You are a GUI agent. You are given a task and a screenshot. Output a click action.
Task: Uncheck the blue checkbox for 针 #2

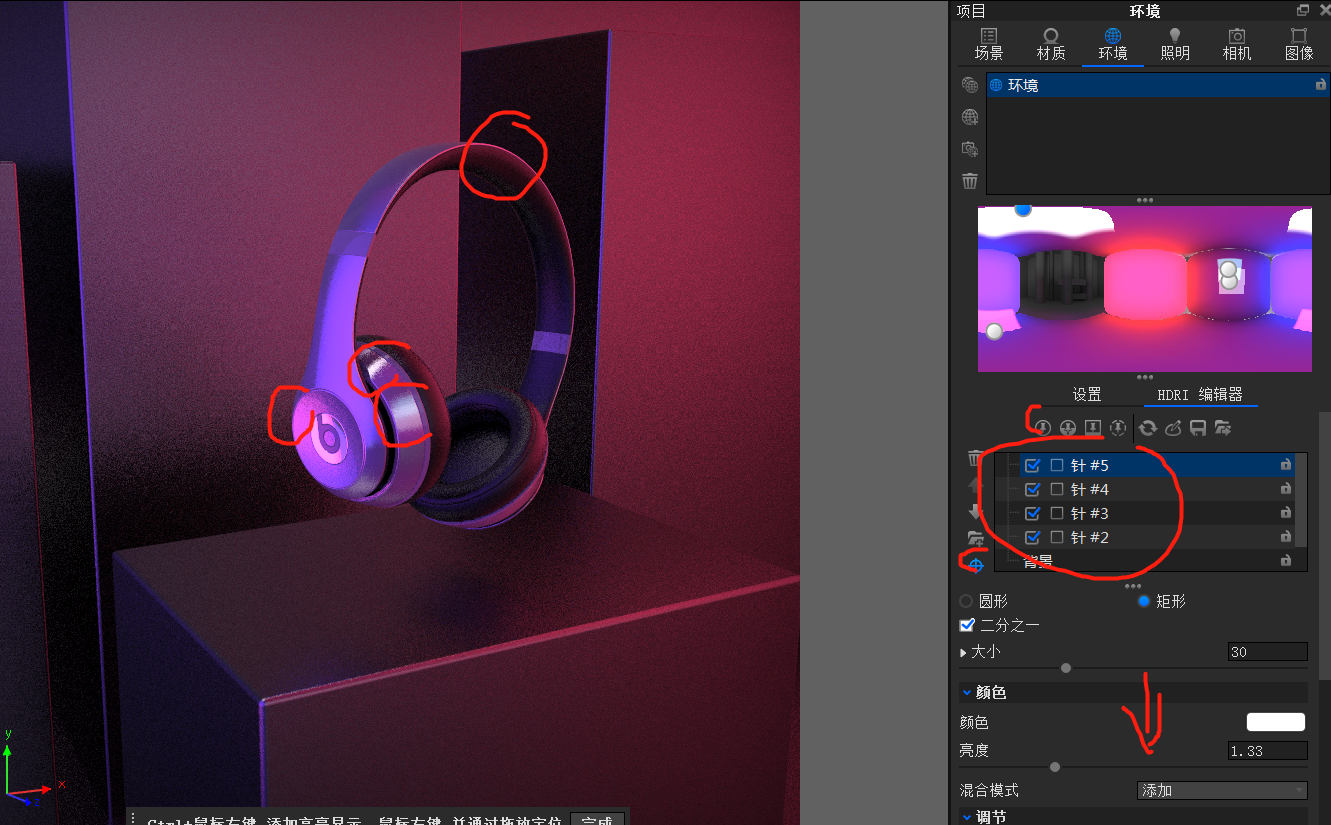pyautogui.click(x=1033, y=537)
